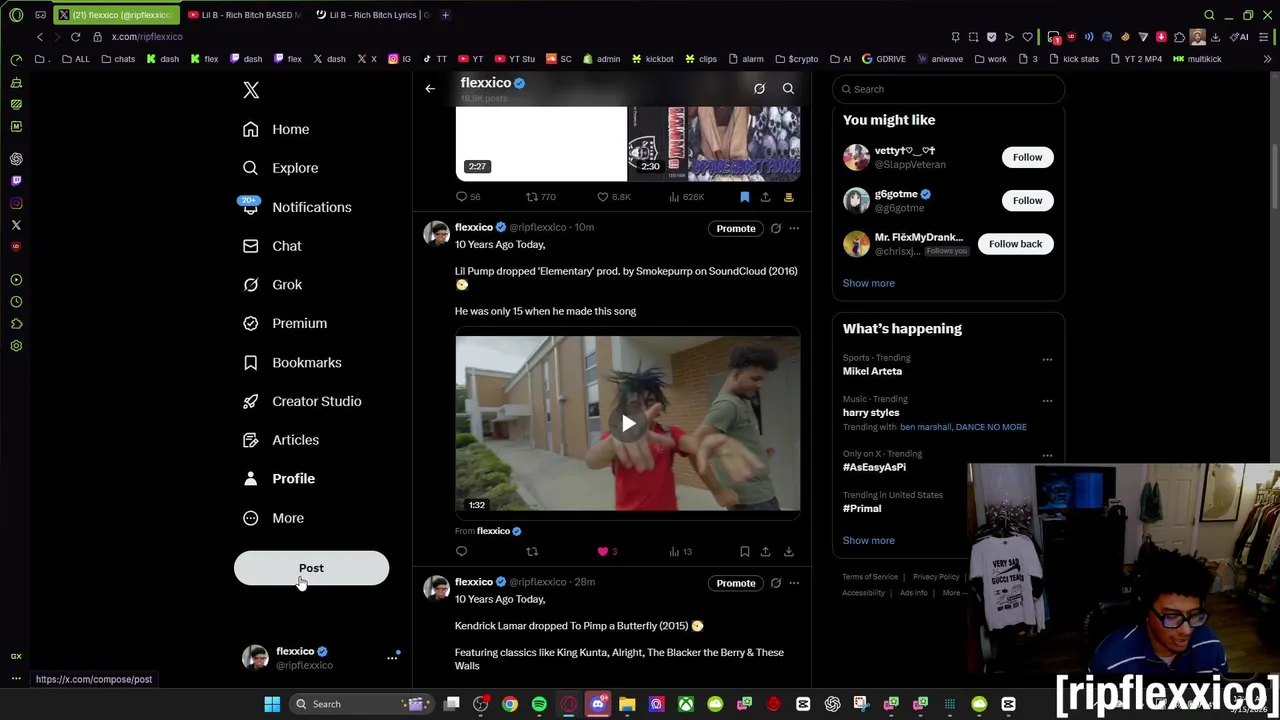Open Explore in the X sidebar

[281, 168]
